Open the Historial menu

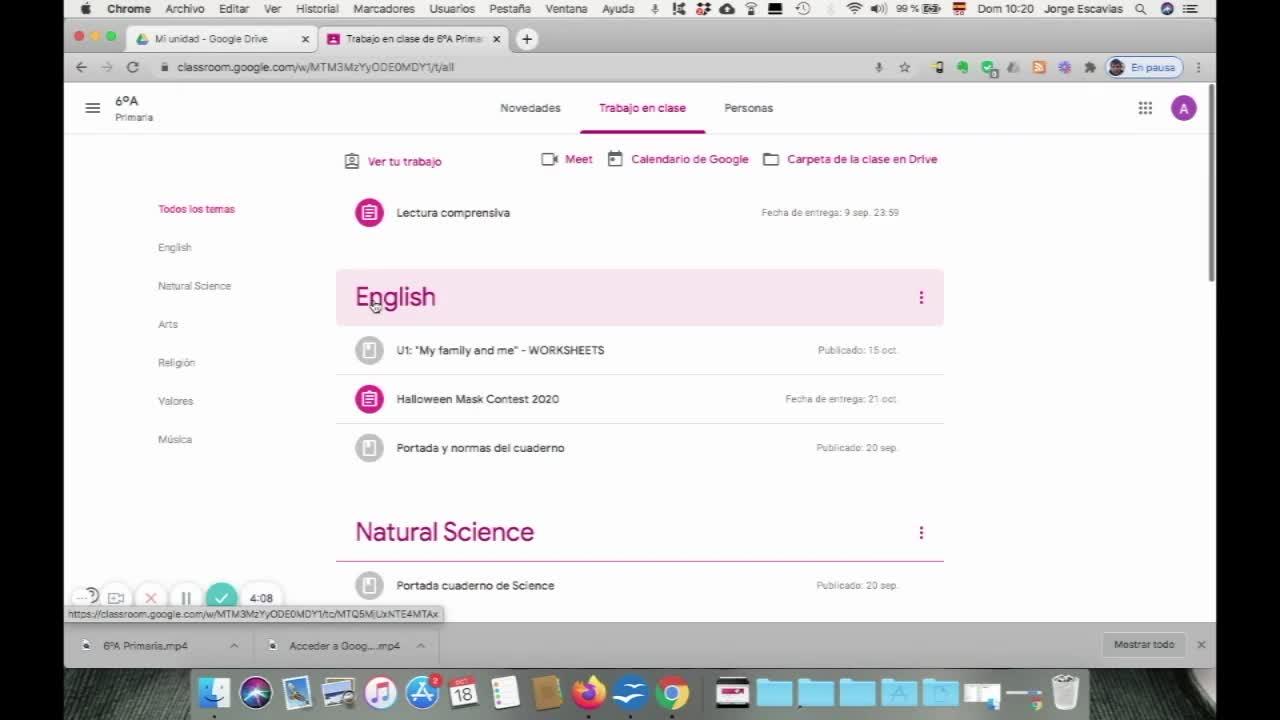point(317,9)
